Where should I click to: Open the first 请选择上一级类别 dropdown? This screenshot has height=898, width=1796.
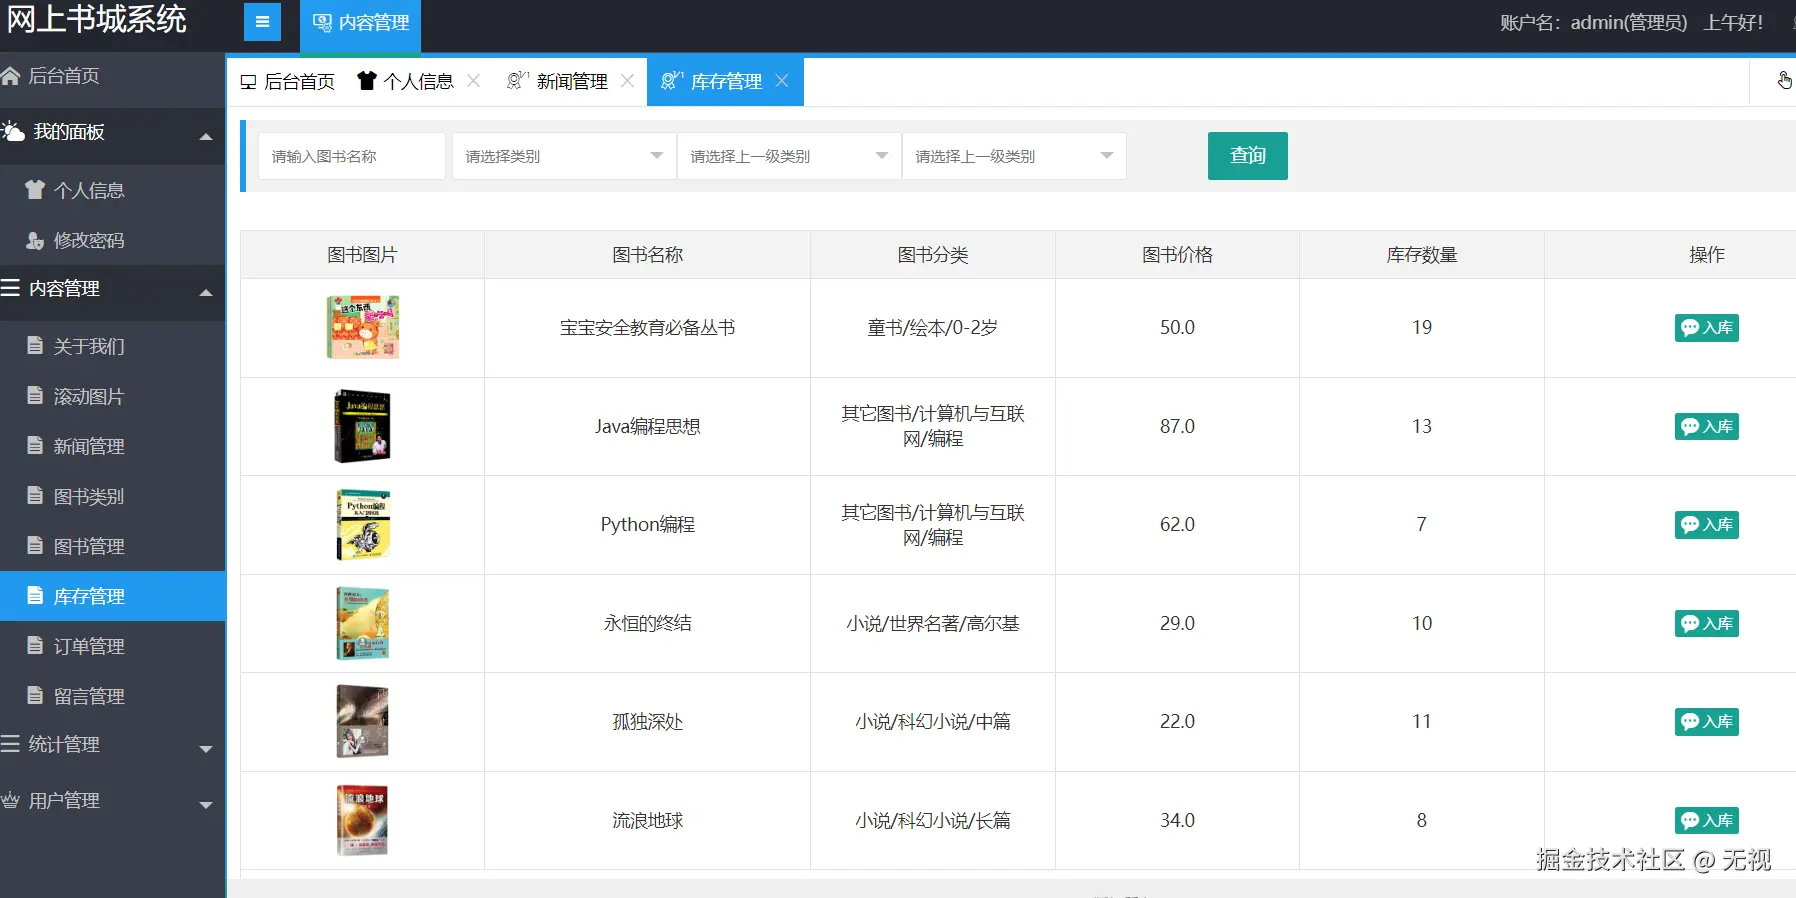(x=789, y=156)
